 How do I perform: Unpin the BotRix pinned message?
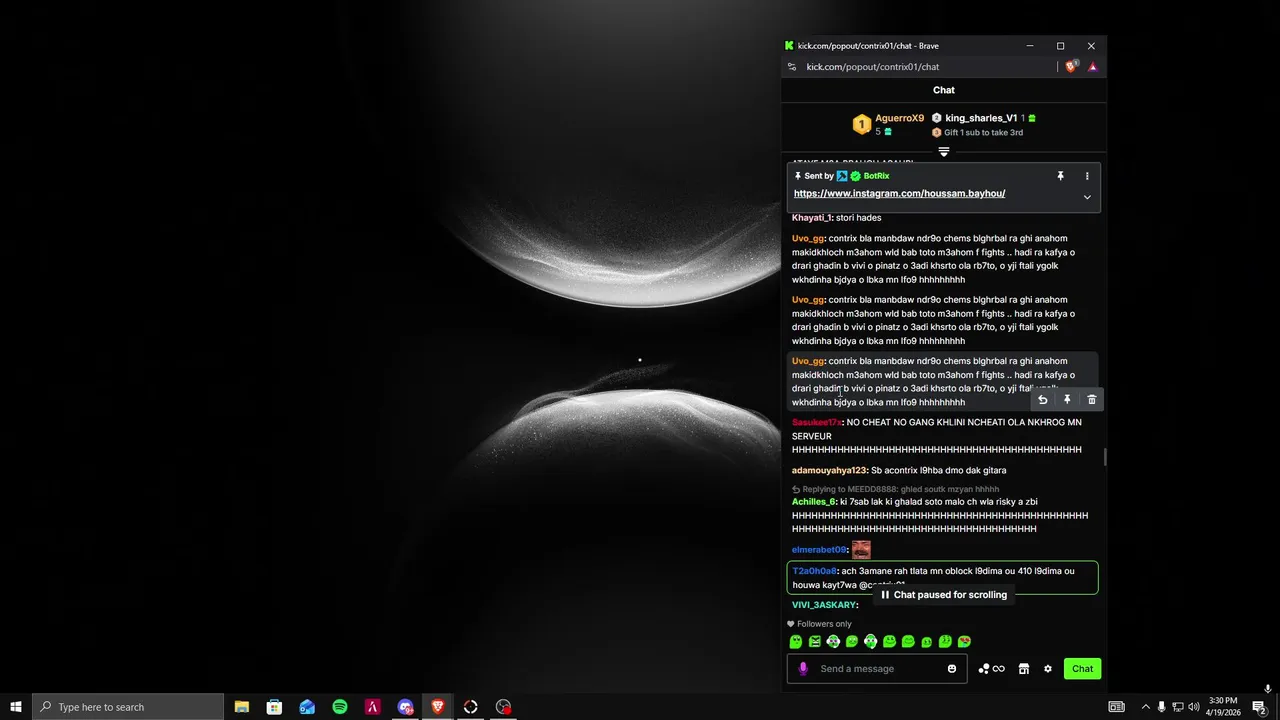[1061, 176]
